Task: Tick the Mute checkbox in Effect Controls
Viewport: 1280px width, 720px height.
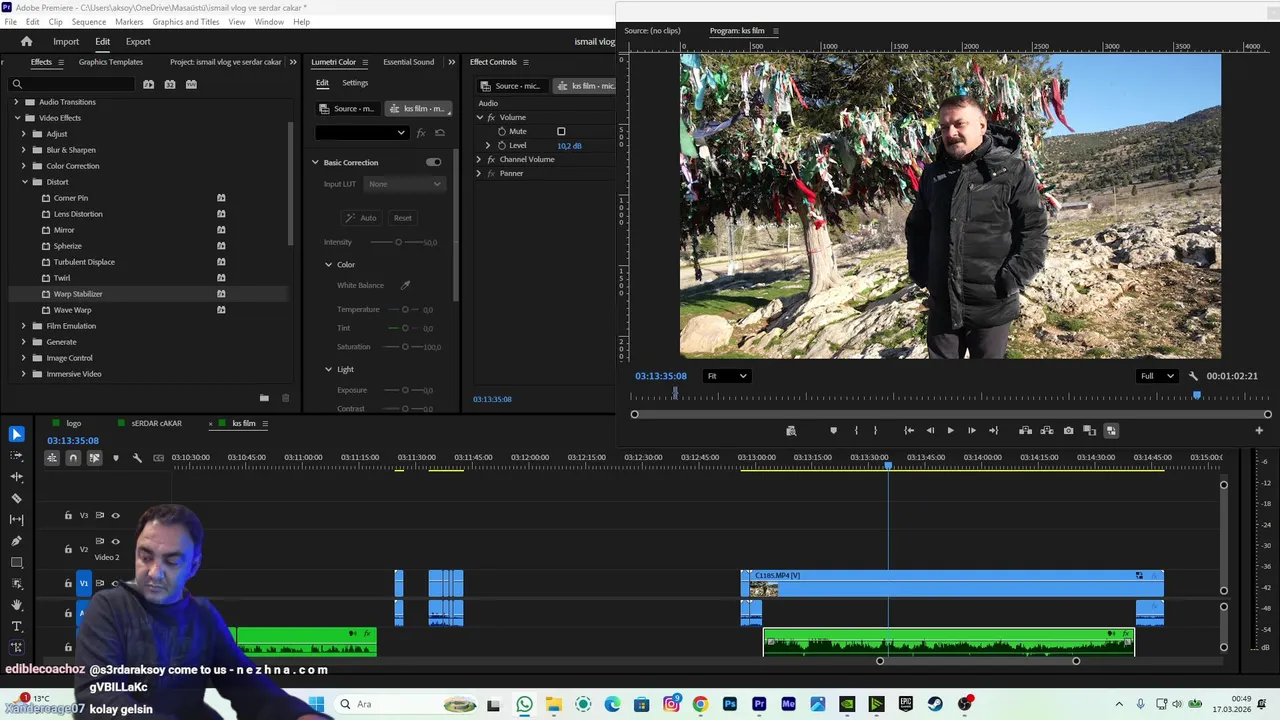Action: 561,131
